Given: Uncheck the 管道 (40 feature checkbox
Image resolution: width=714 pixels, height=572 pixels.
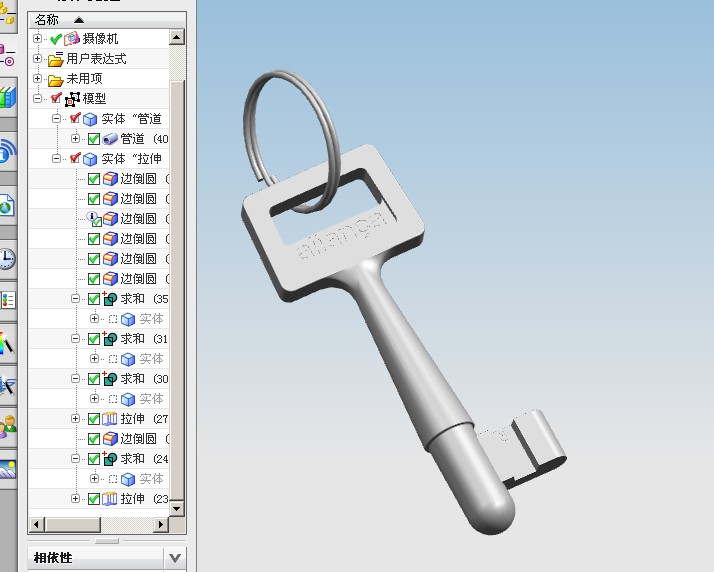Looking at the screenshot, I should (94, 139).
